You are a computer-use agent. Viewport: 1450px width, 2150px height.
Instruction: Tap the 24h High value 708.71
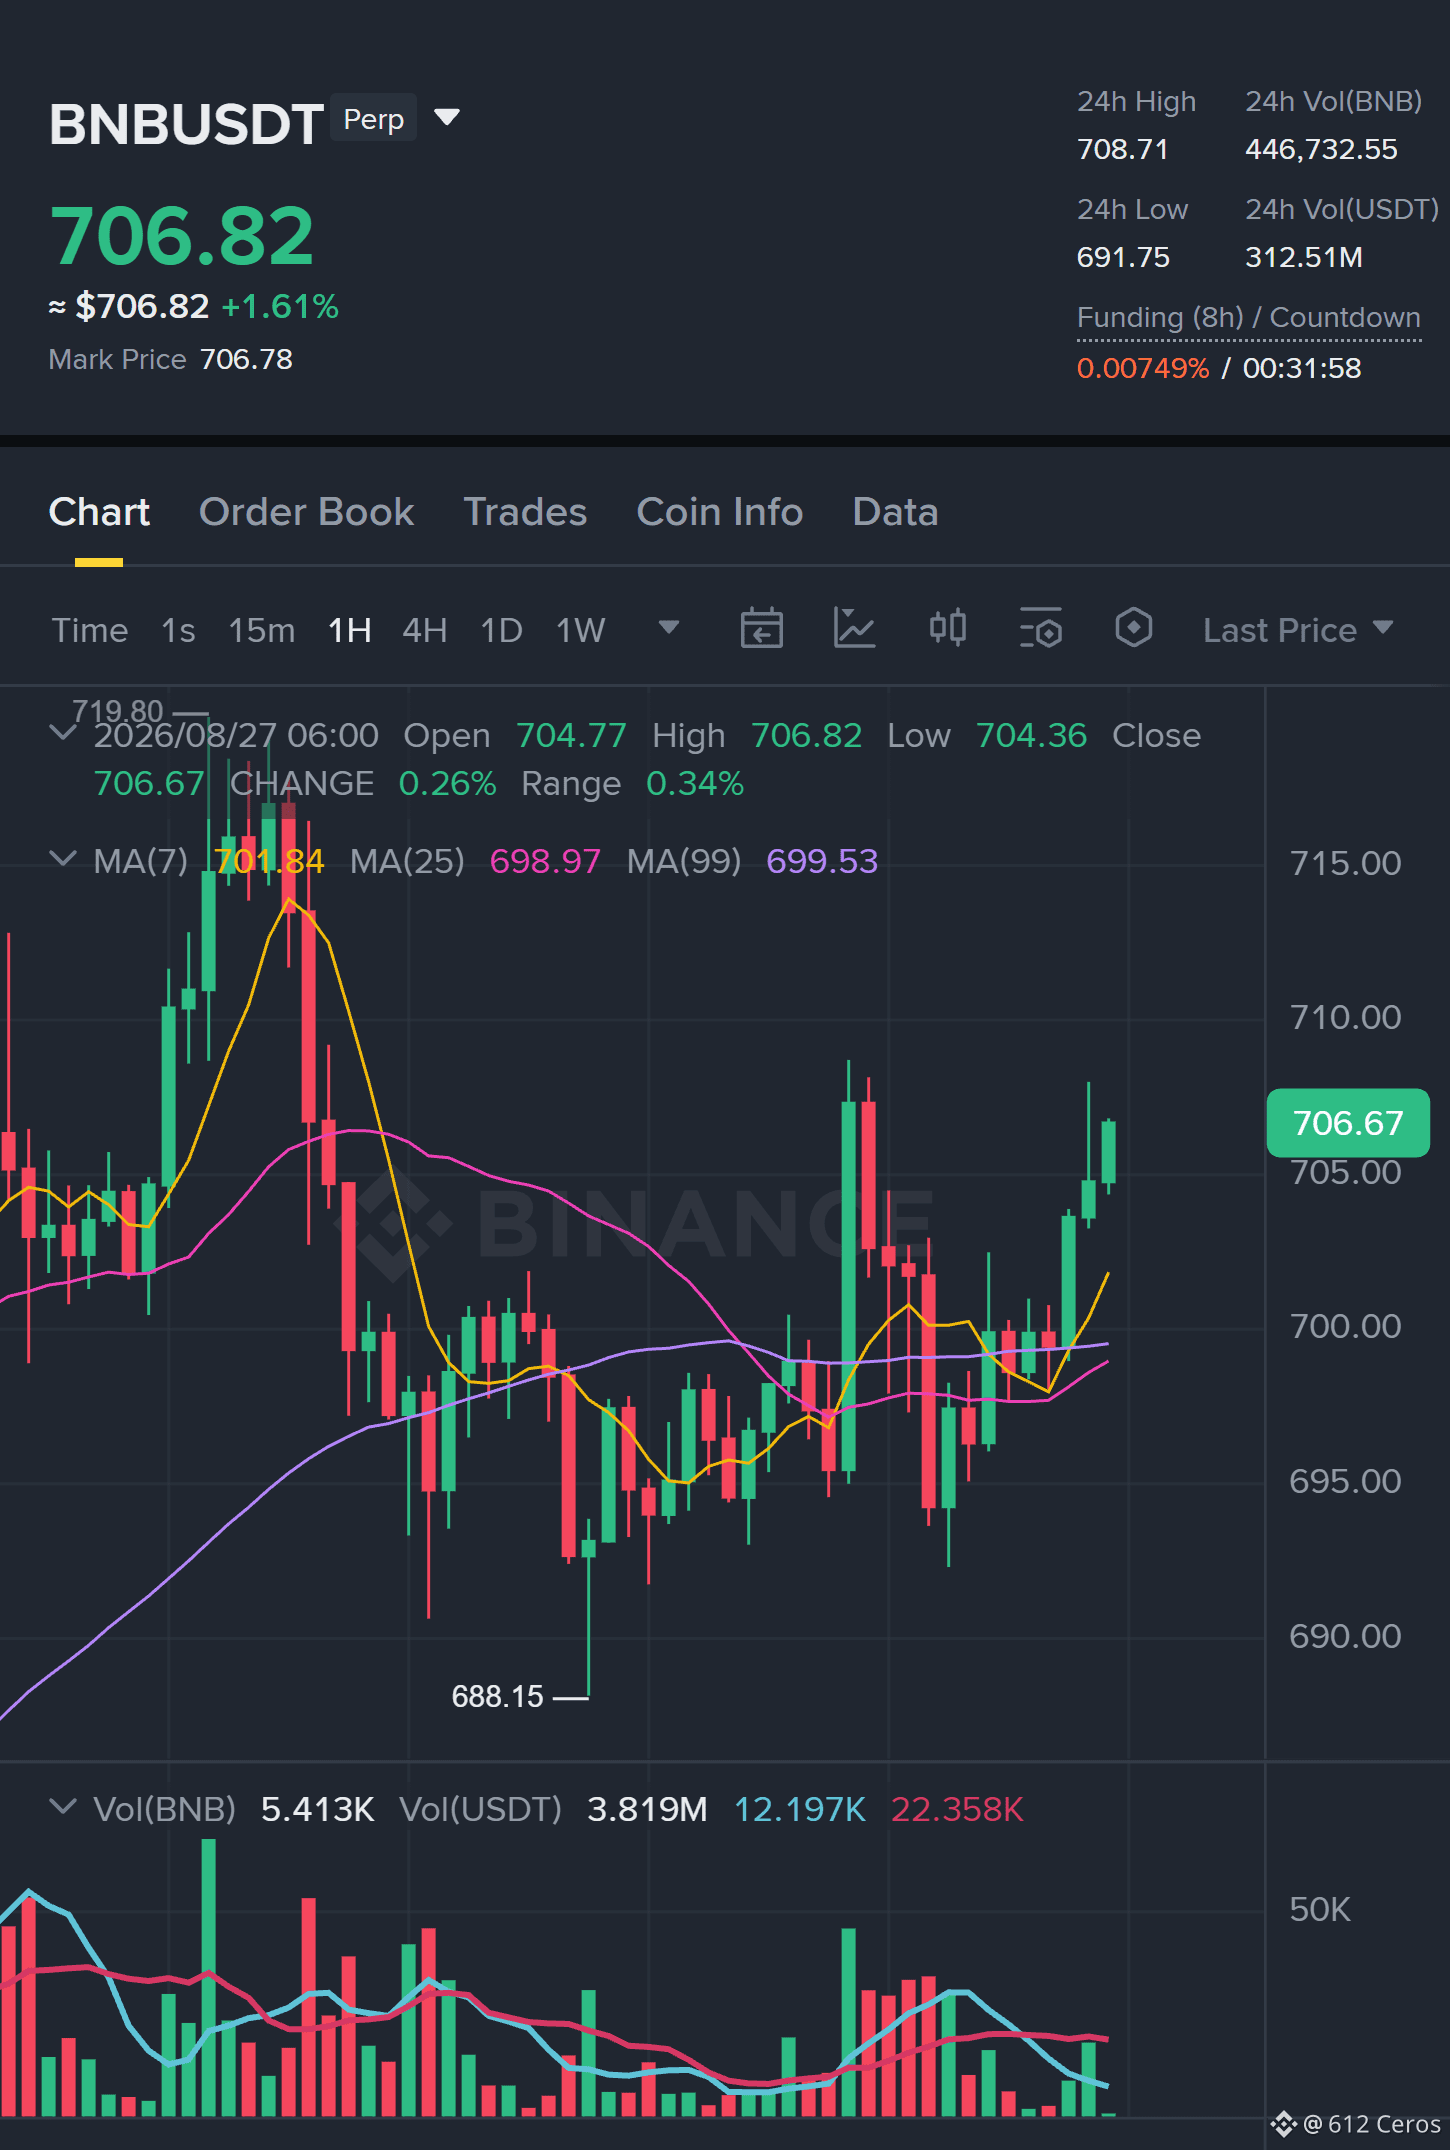(x=1123, y=150)
